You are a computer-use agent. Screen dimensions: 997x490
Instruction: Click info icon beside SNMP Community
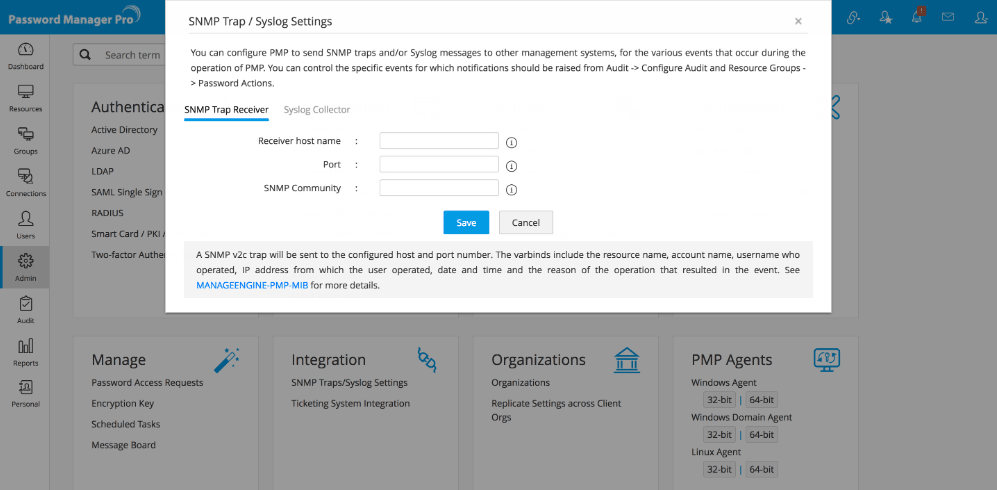[x=511, y=189]
